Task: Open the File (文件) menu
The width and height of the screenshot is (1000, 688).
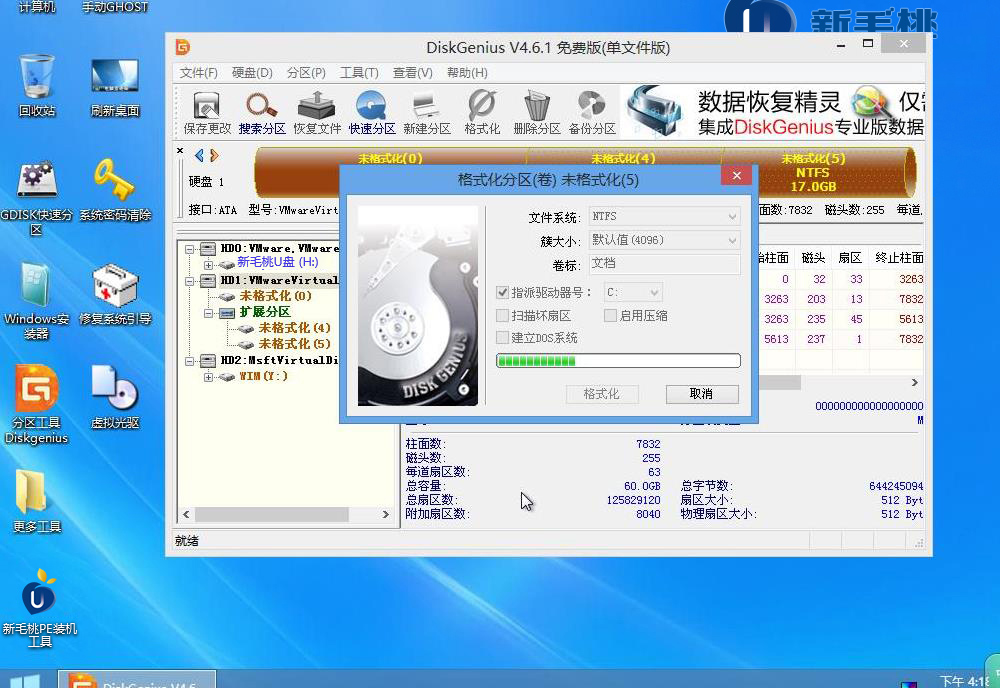Action: 198,73
